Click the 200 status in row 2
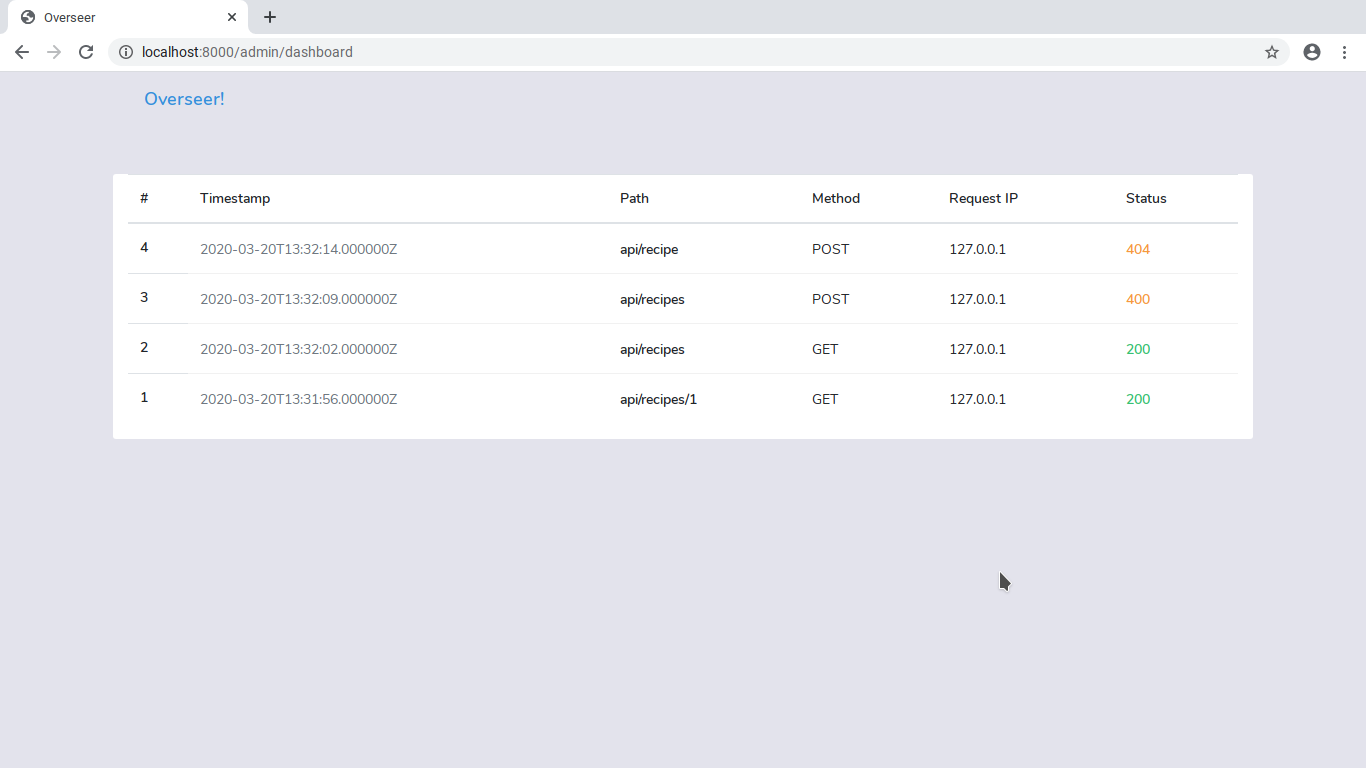This screenshot has width=1366, height=768. click(x=1138, y=349)
